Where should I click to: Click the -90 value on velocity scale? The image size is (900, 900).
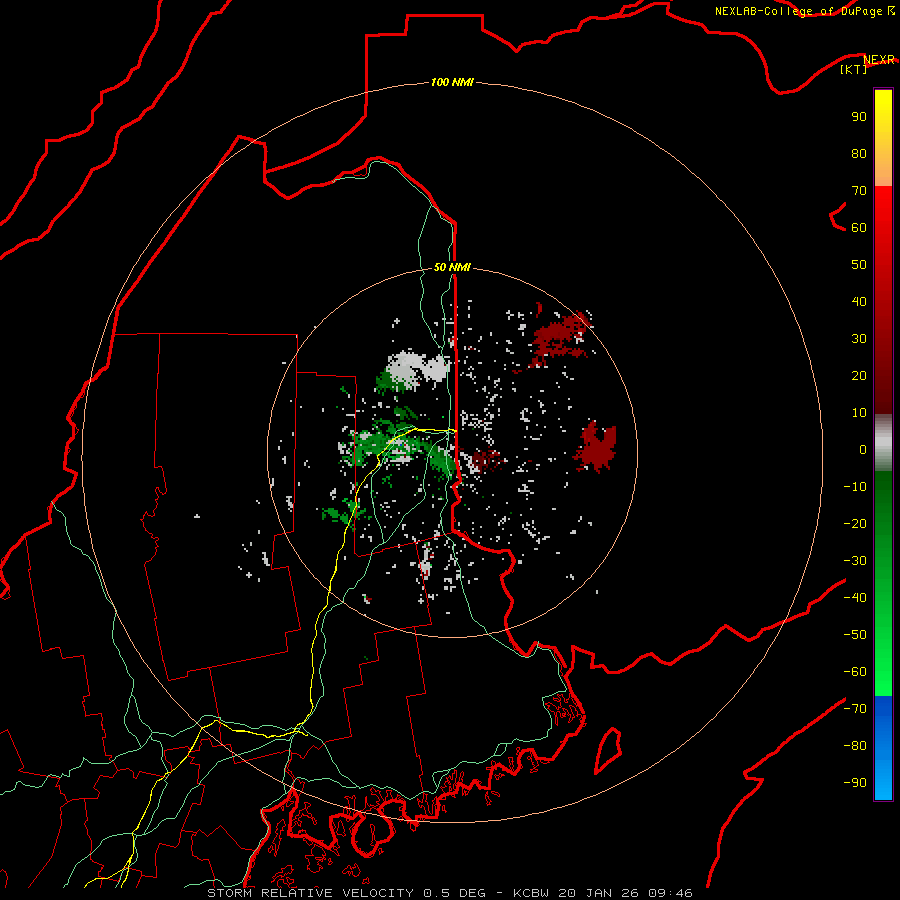point(855,782)
